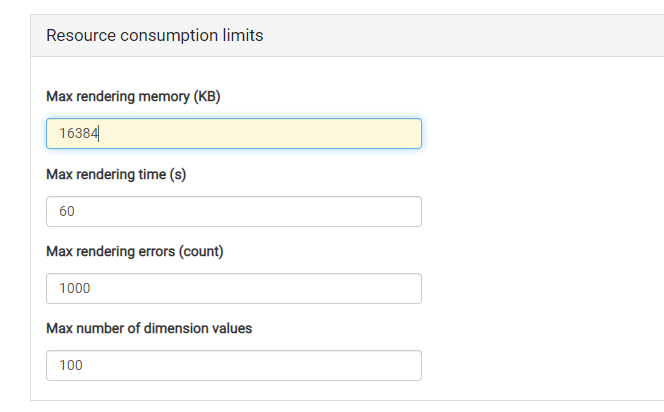Place cursor on the 60 value text

pyautogui.click(x=67, y=211)
